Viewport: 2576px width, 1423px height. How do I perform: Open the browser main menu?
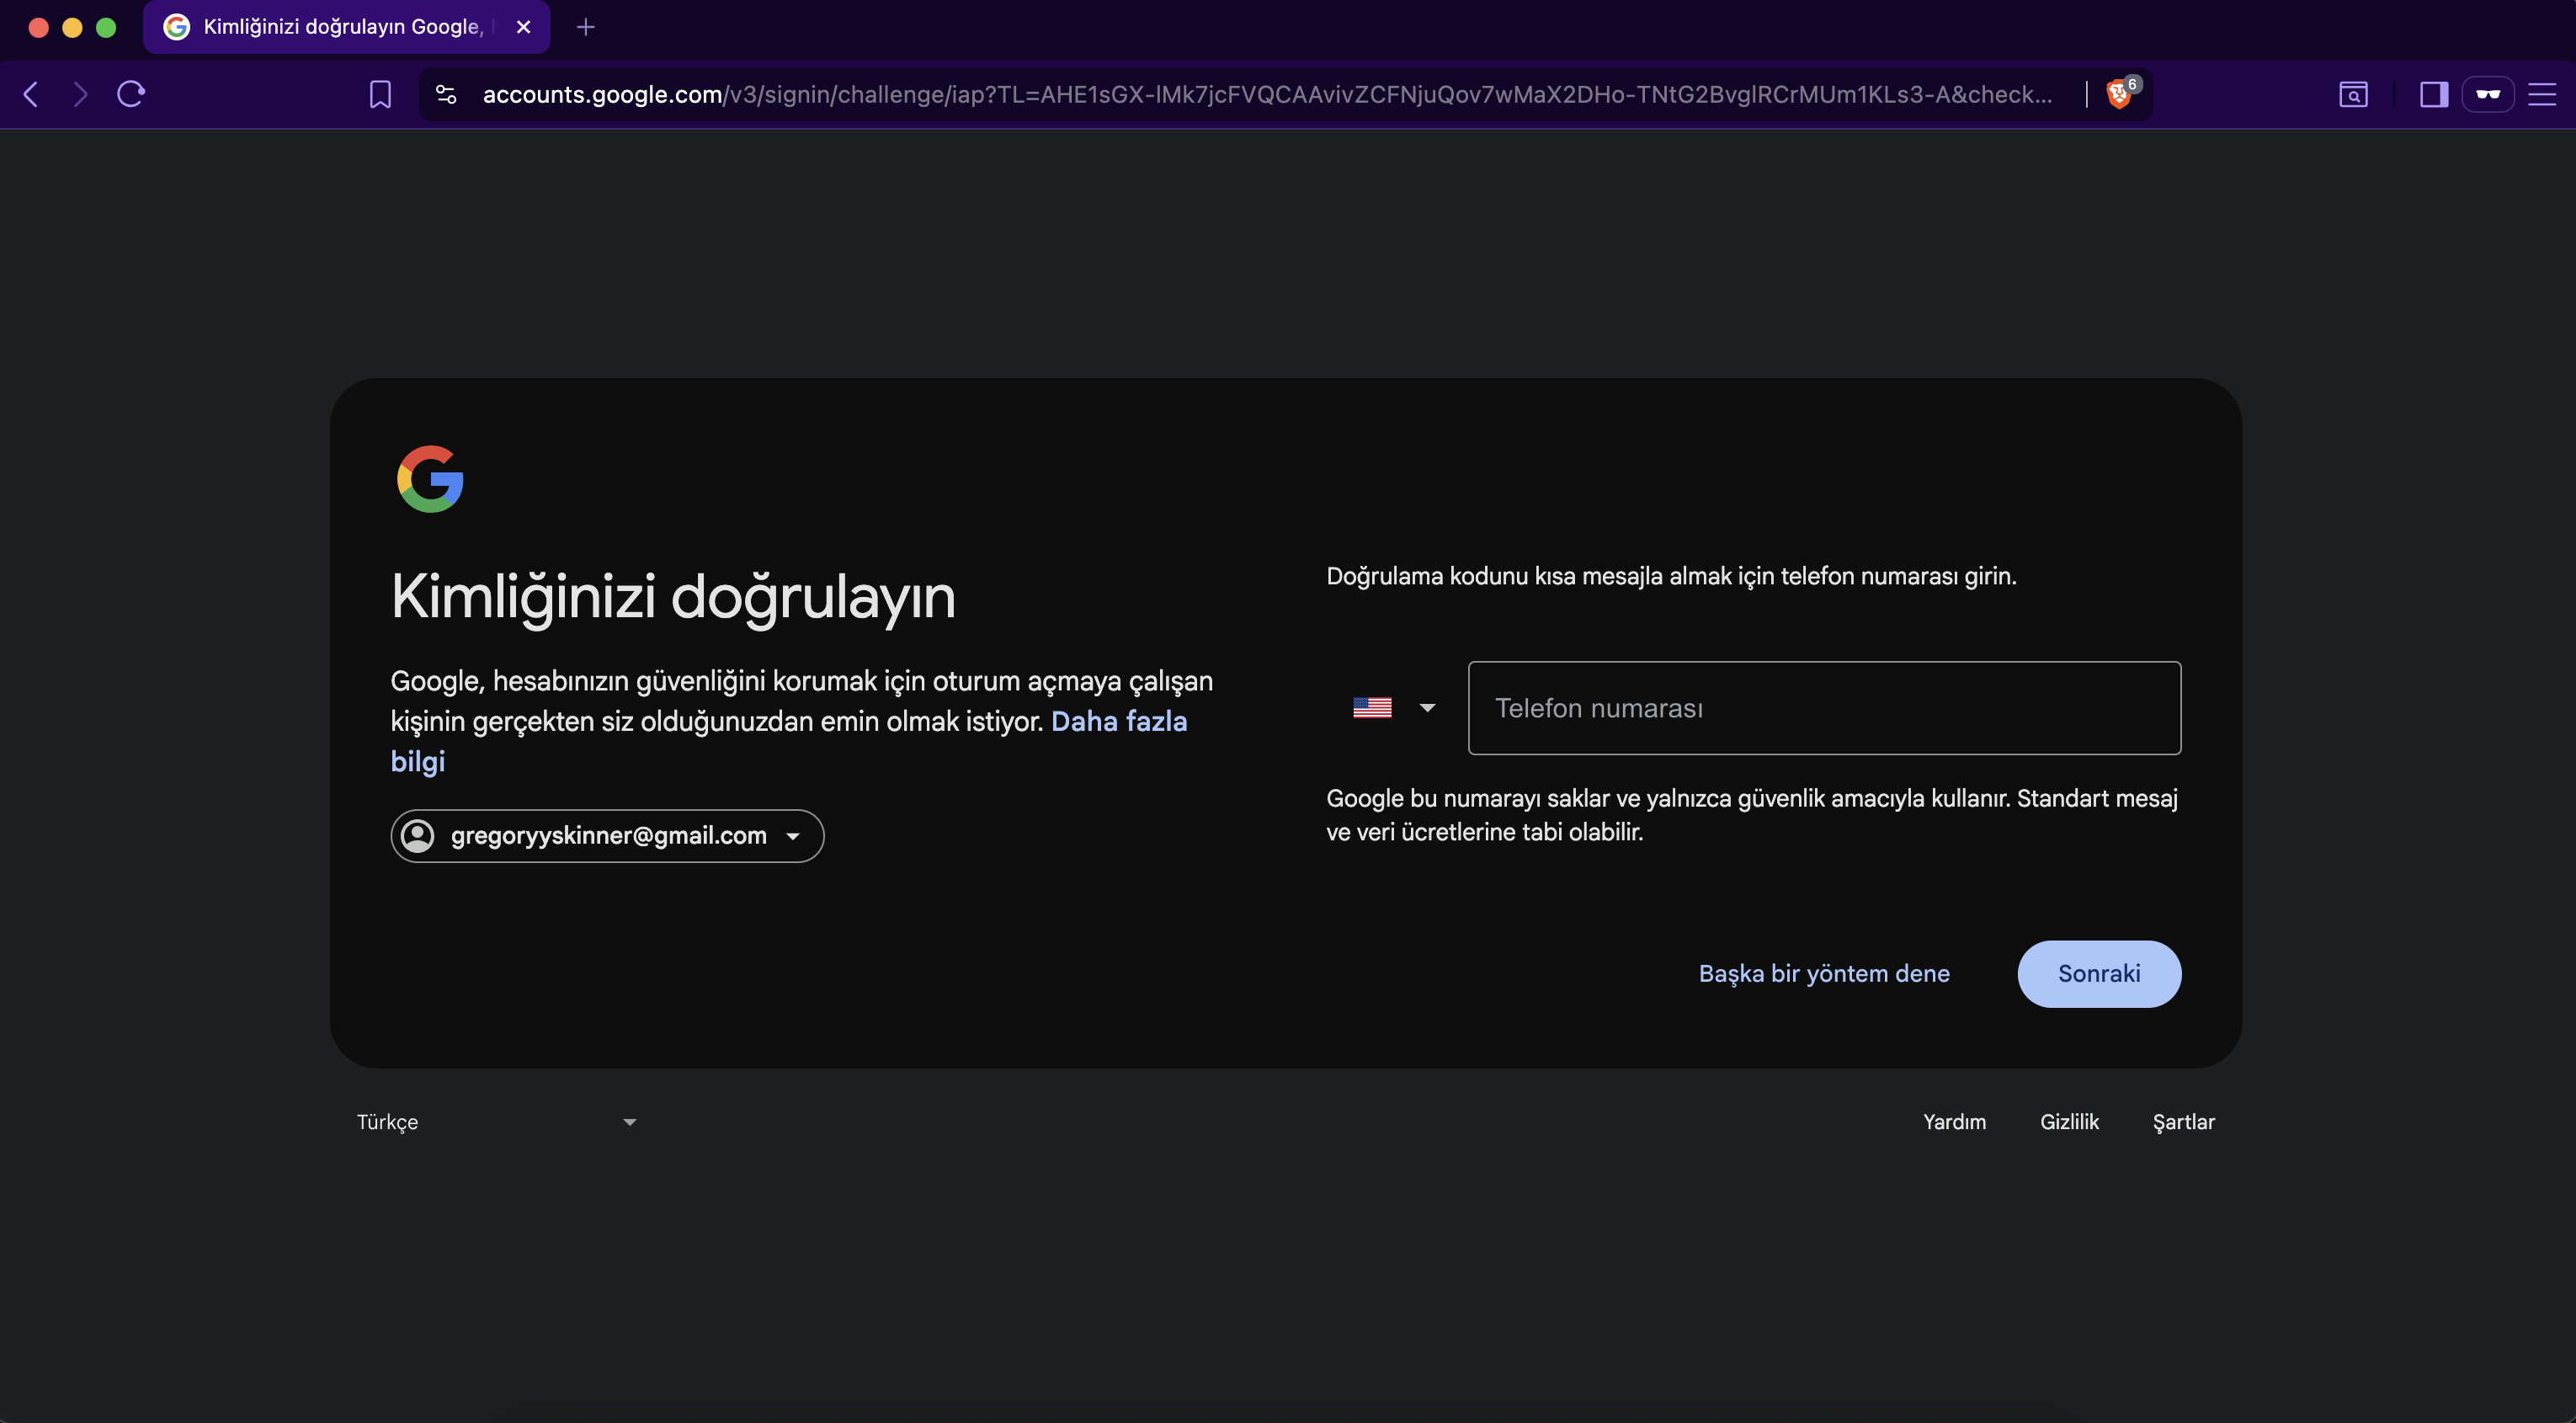click(x=2542, y=94)
